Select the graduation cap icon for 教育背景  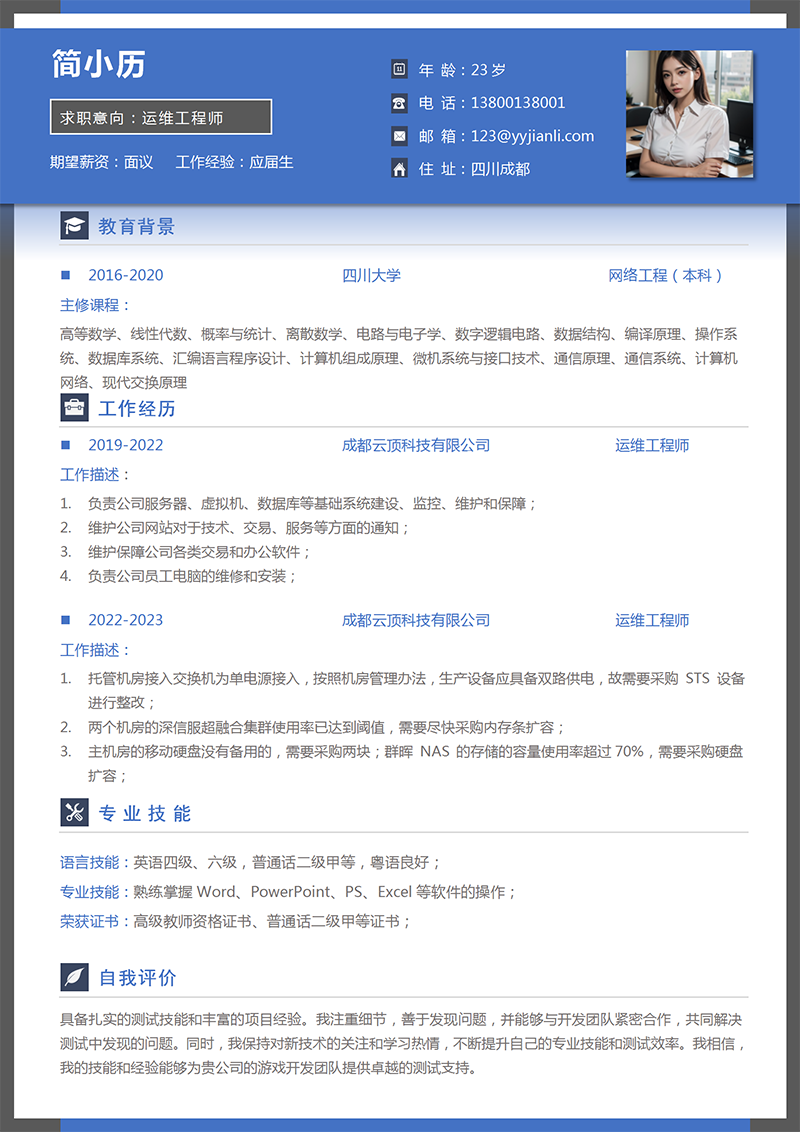tap(75, 226)
